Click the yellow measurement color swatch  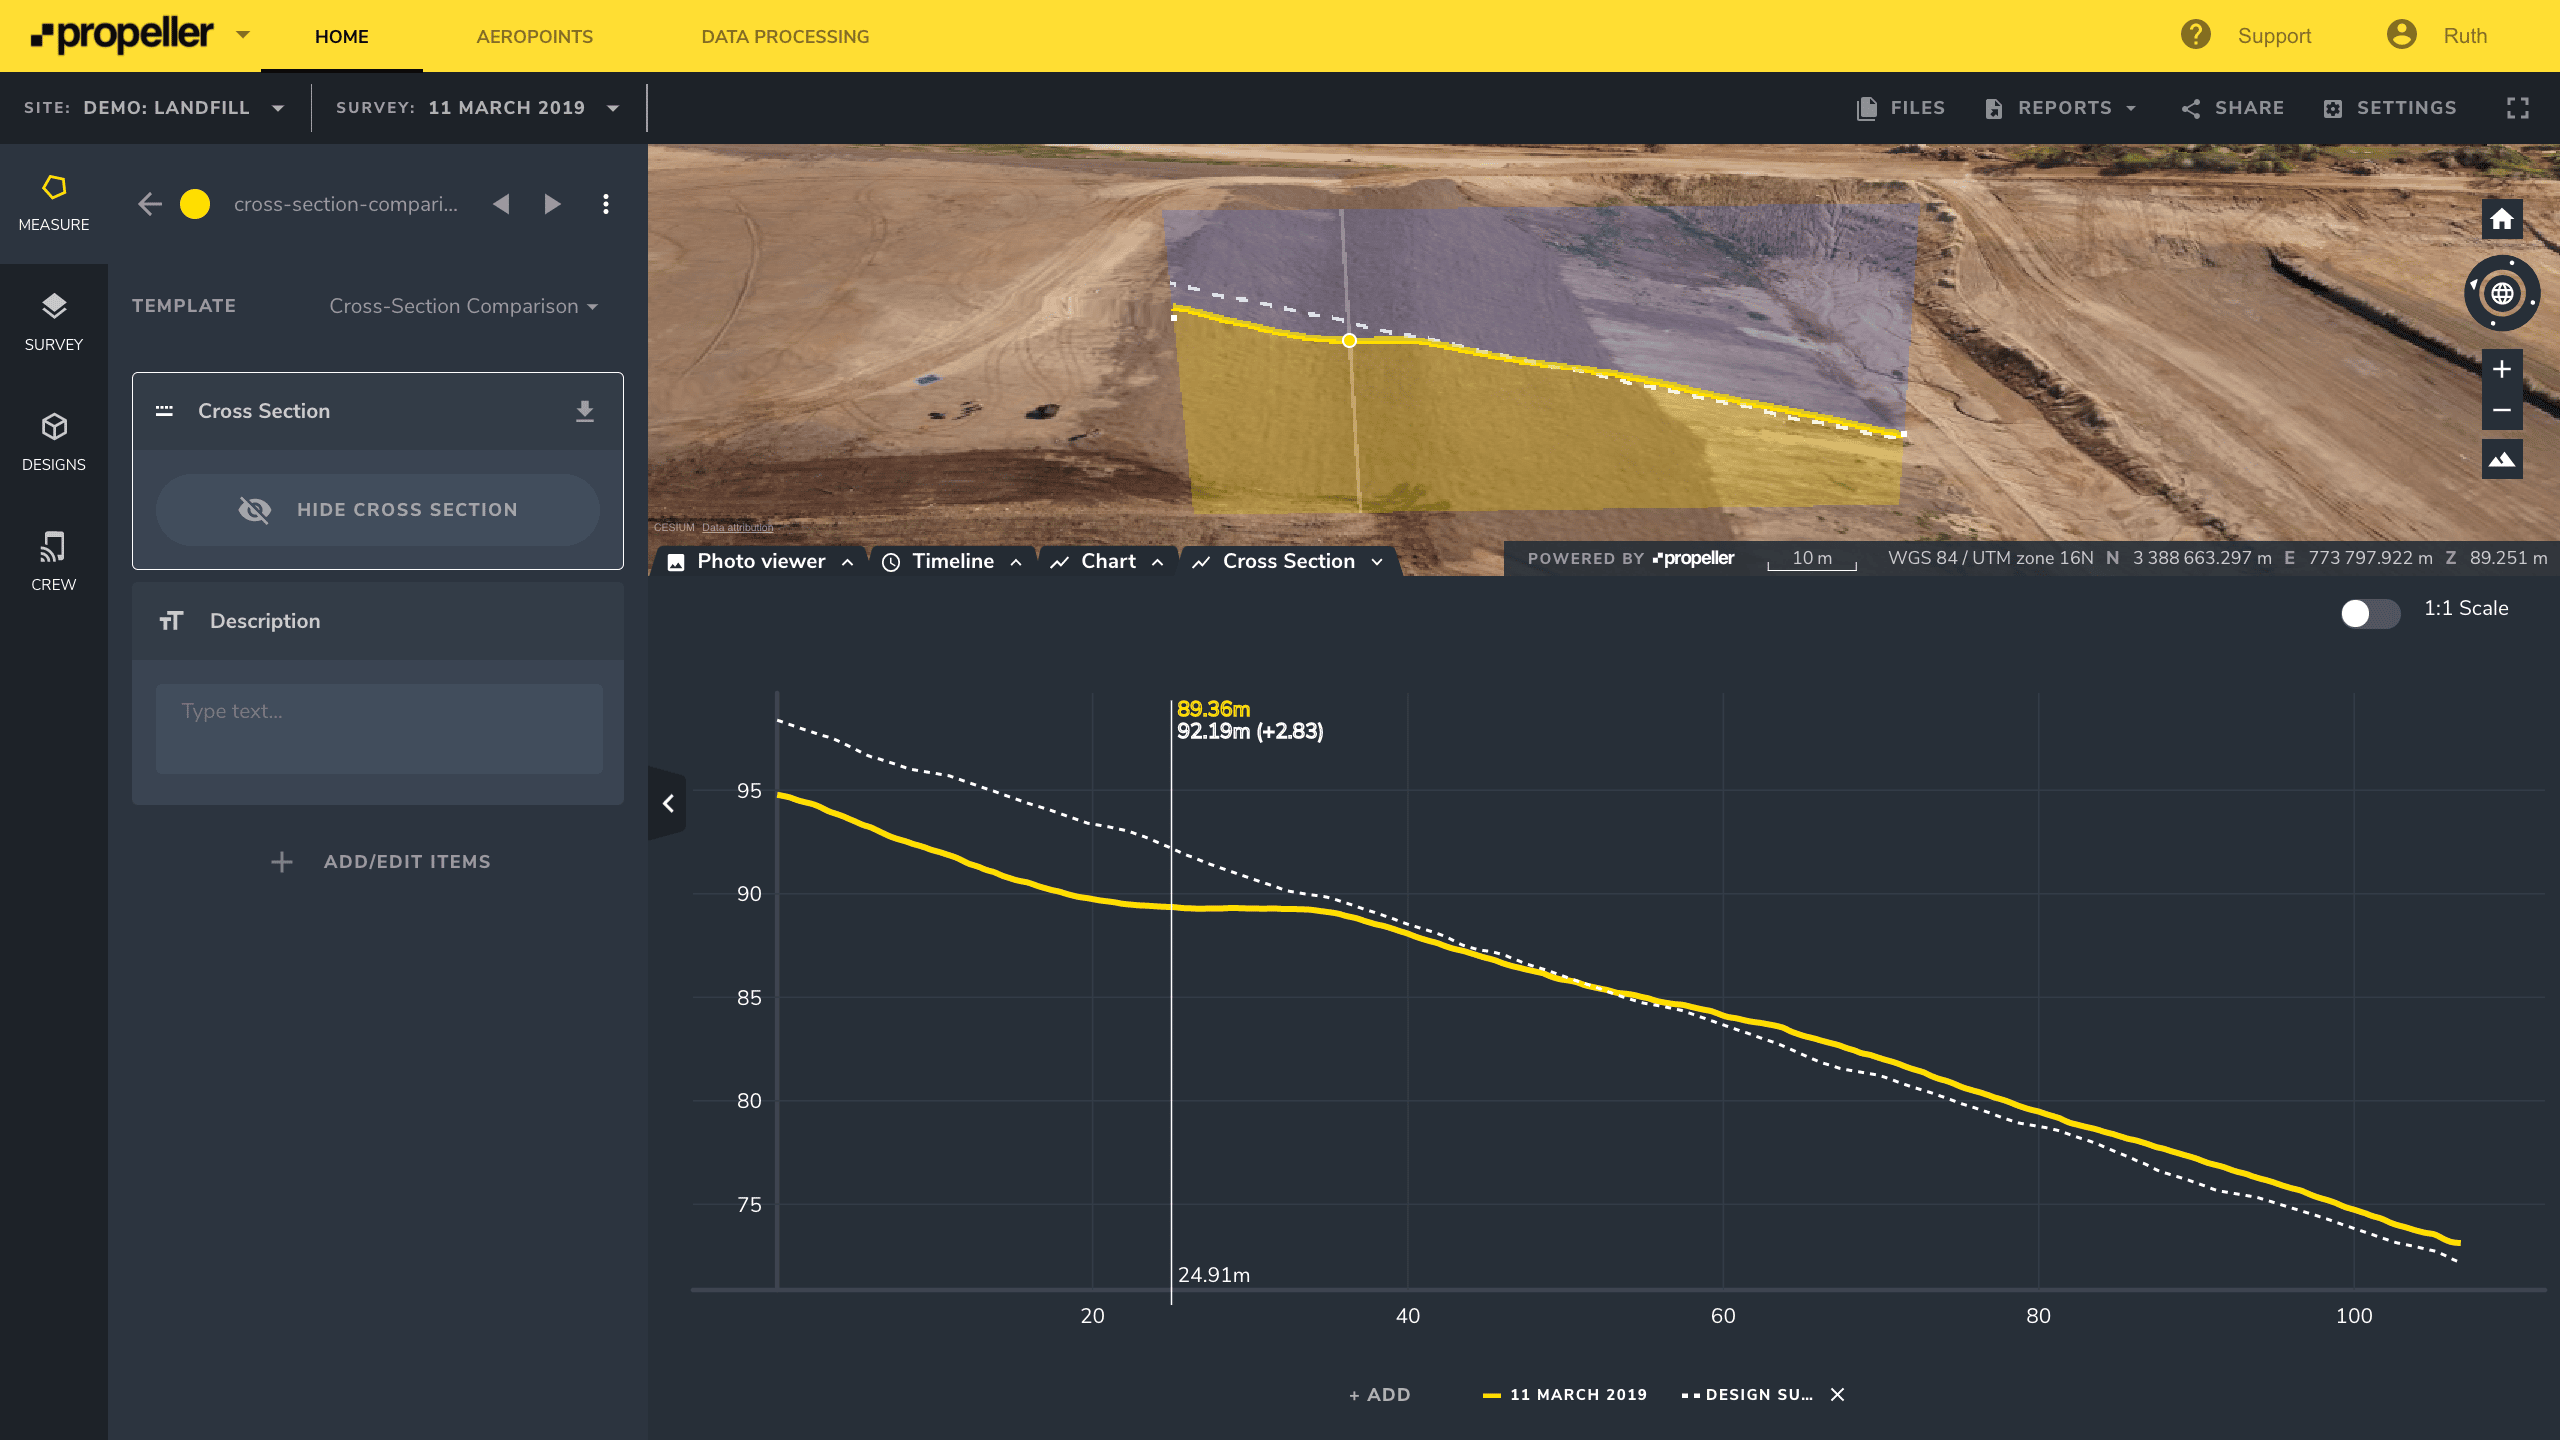click(x=195, y=204)
